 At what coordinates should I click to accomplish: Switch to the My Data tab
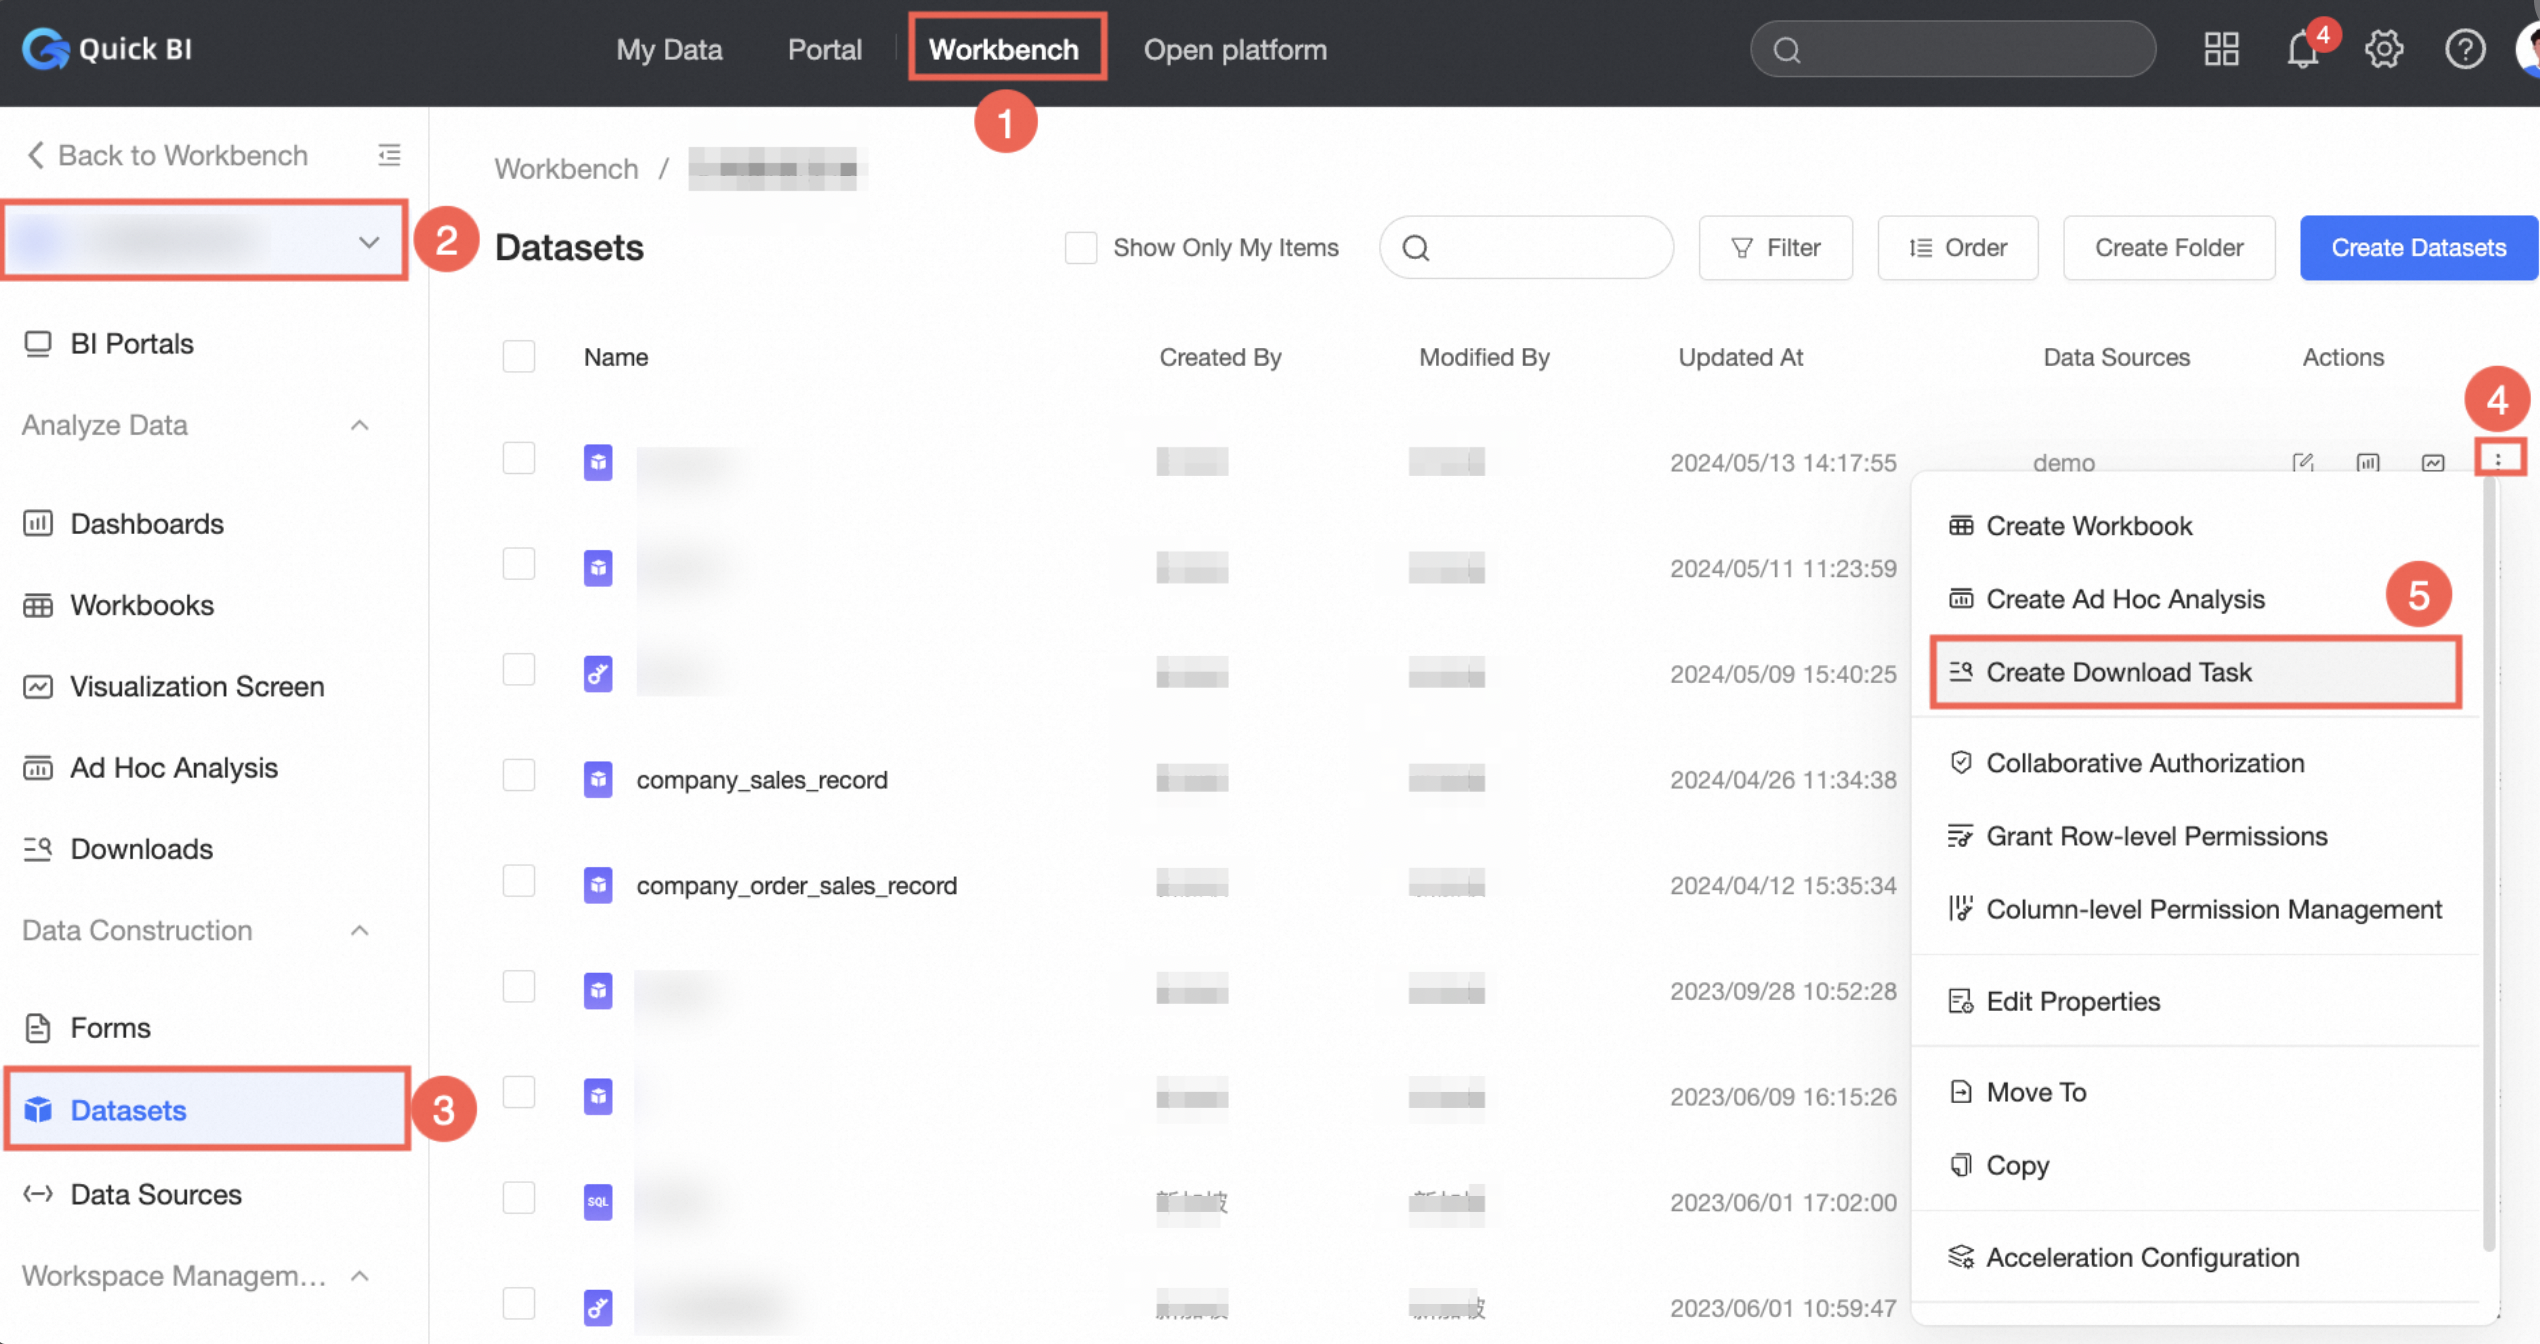click(669, 49)
